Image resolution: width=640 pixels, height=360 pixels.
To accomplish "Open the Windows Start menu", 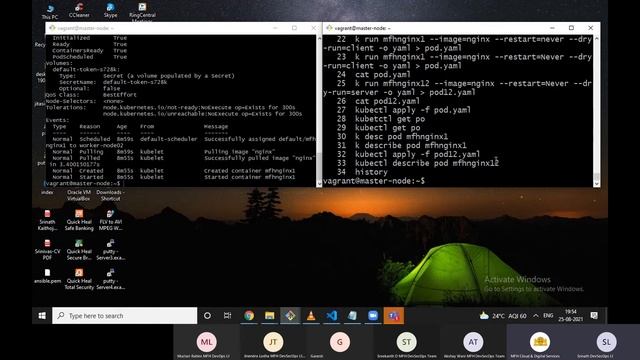I will 42,316.
